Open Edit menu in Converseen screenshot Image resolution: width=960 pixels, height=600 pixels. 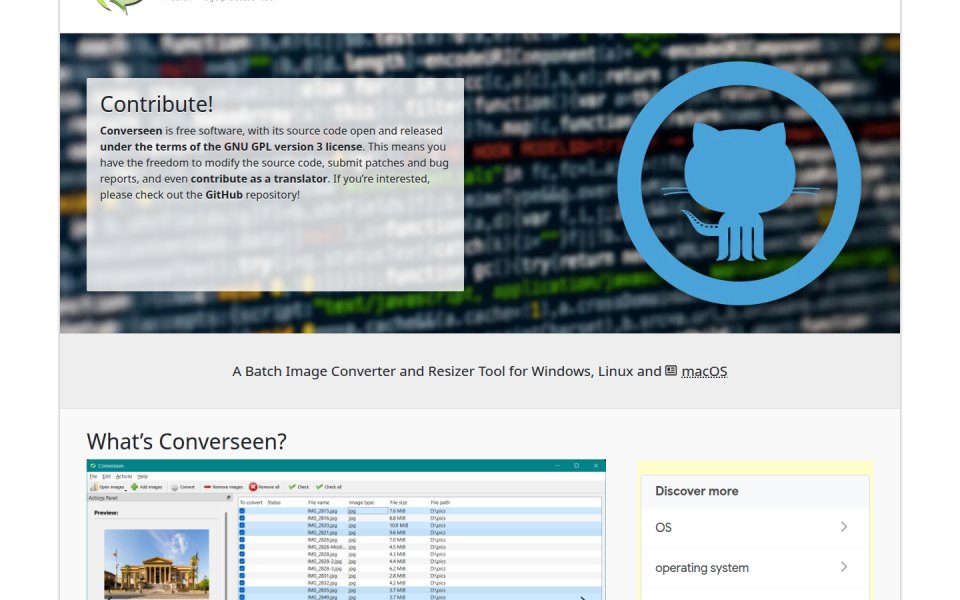pos(107,476)
